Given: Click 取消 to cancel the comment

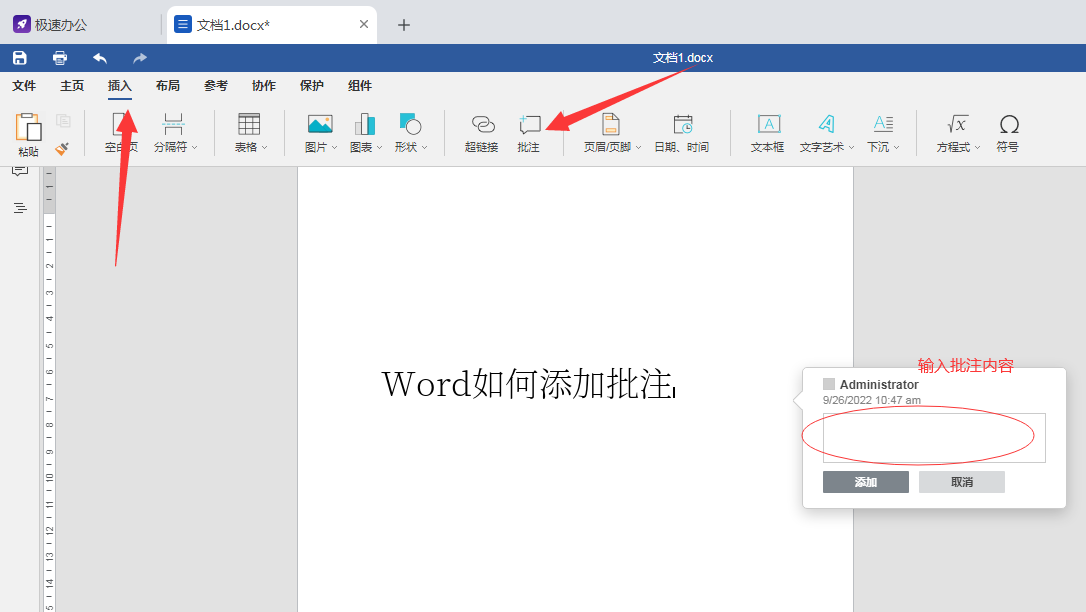Looking at the screenshot, I should [961, 482].
